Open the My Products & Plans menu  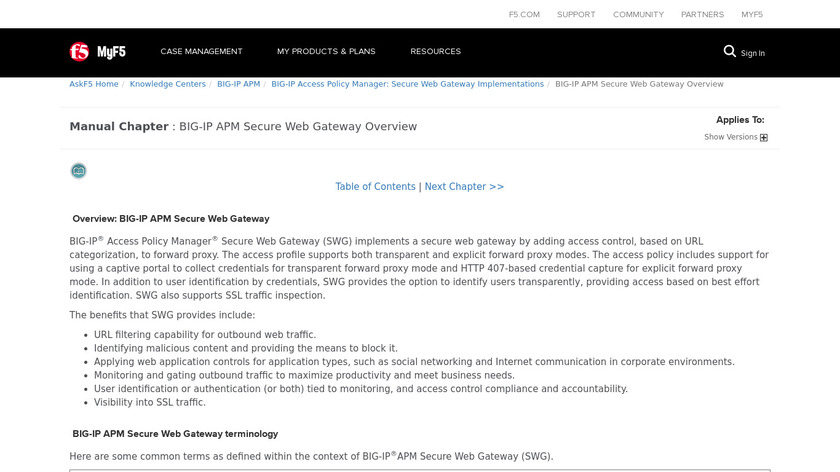326,52
